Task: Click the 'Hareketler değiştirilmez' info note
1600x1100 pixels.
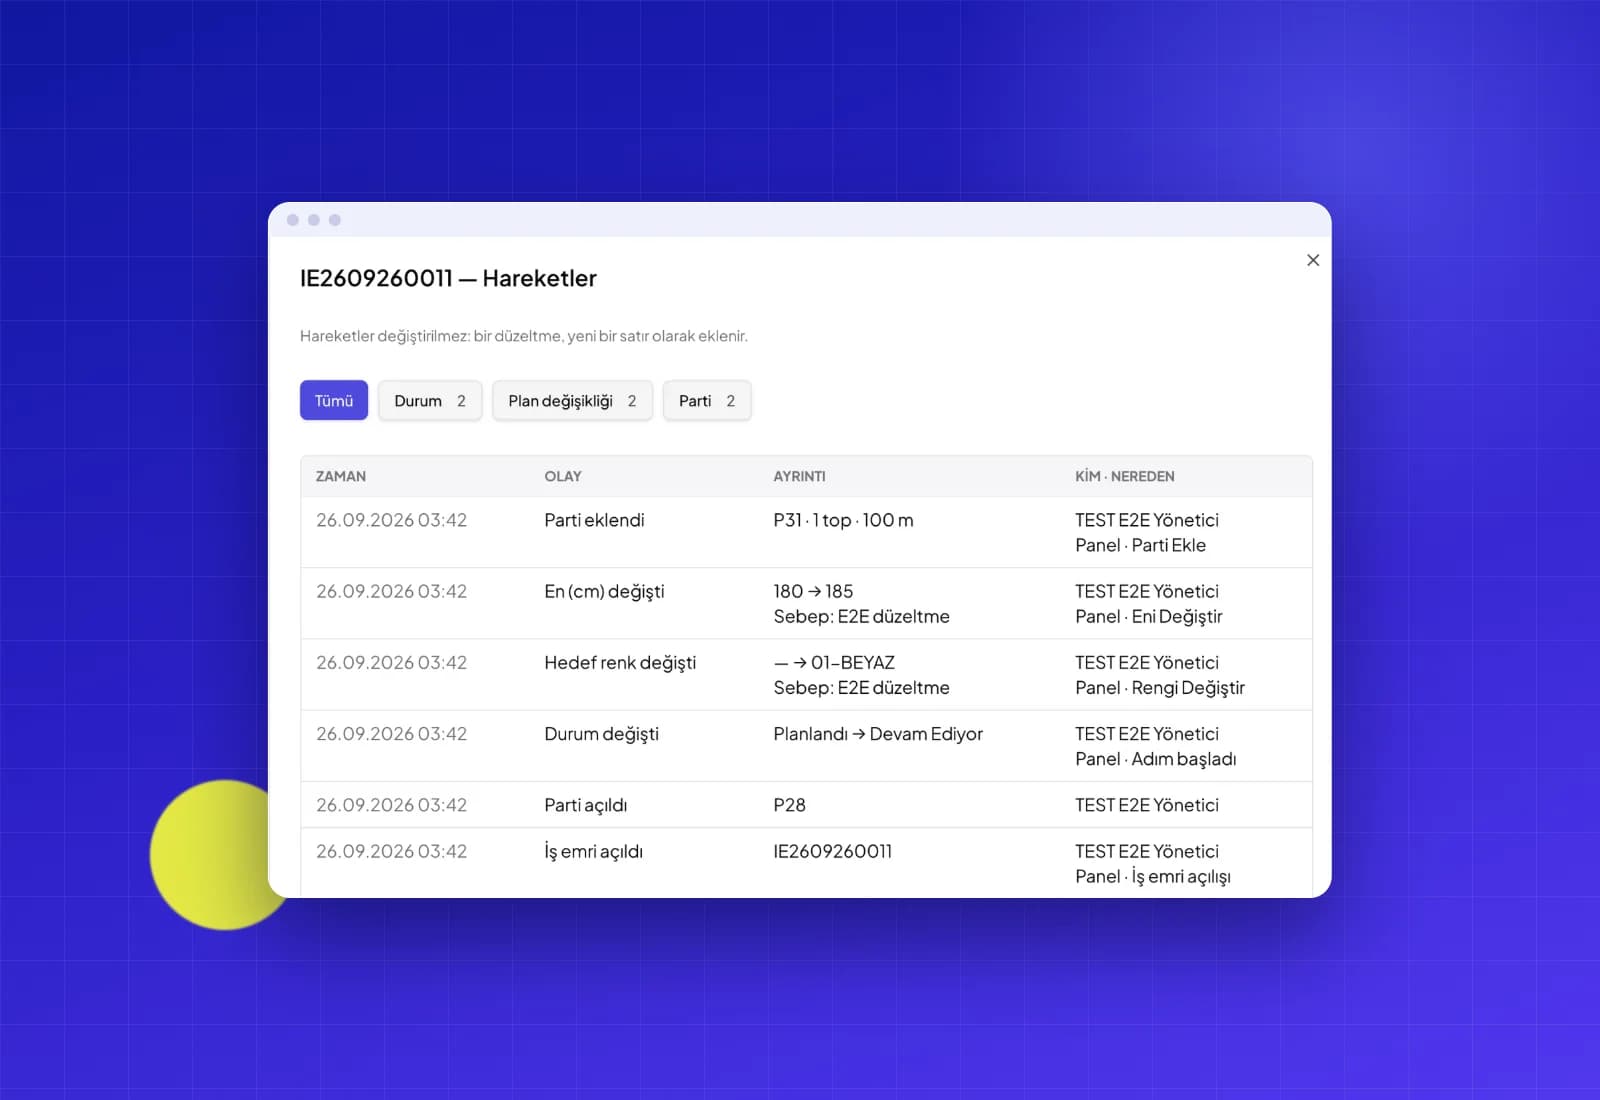Action: pyautogui.click(x=524, y=336)
